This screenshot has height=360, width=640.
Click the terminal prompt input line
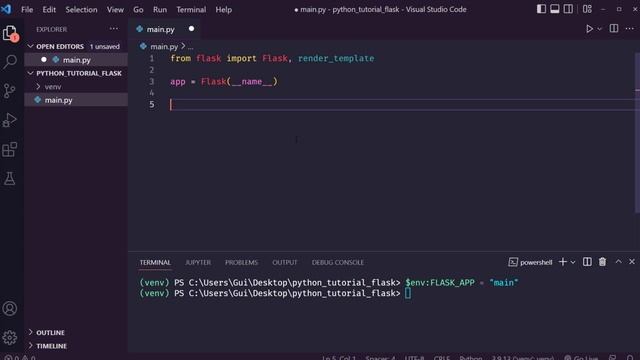408,293
